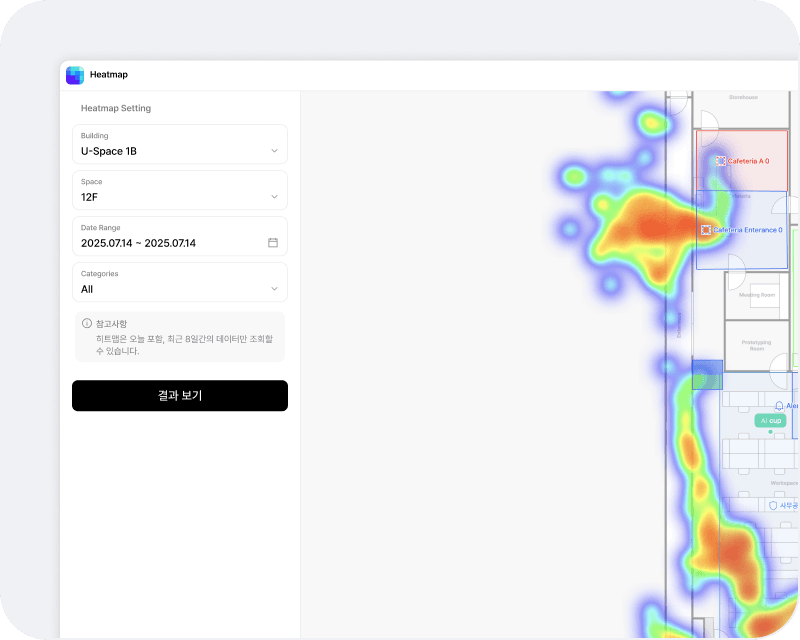
Task: Click the Cafeteria Enterance 0 zone marker icon
Action: 707,229
